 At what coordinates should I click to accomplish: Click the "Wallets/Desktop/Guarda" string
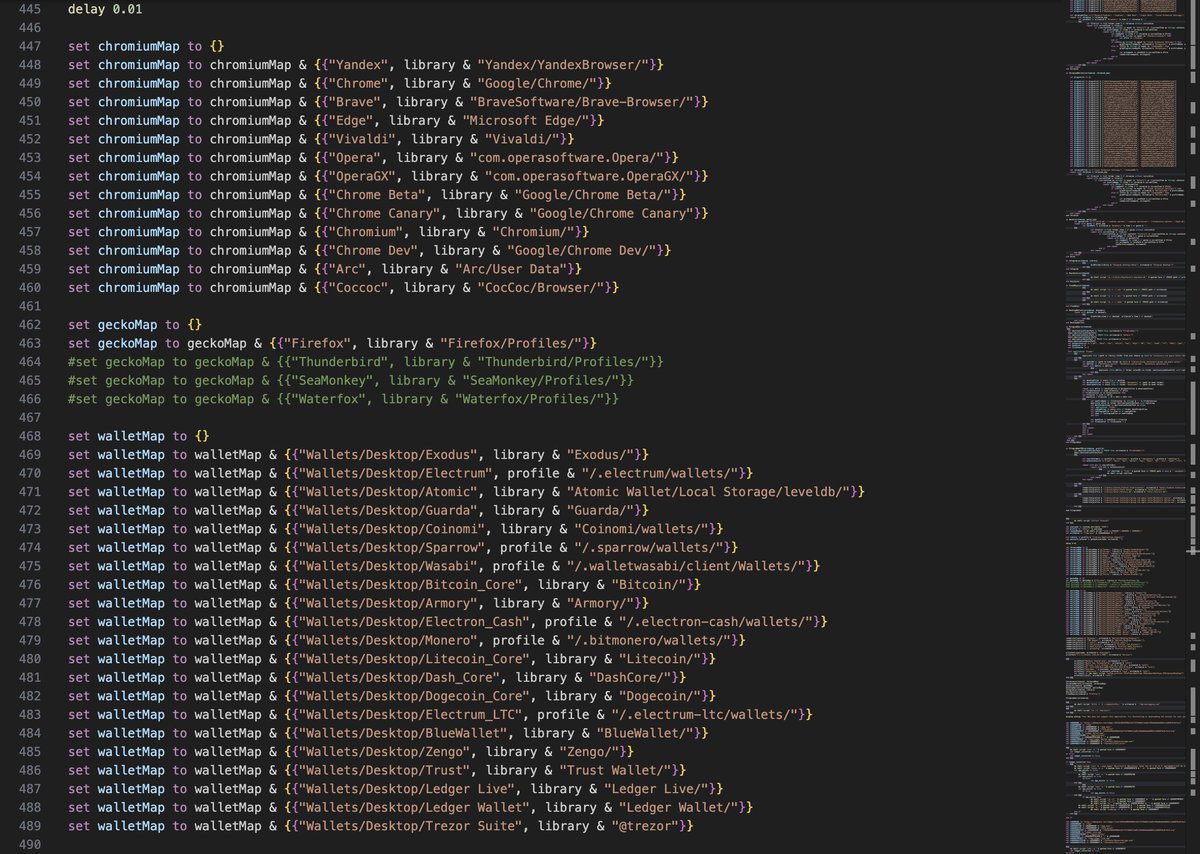[388, 510]
